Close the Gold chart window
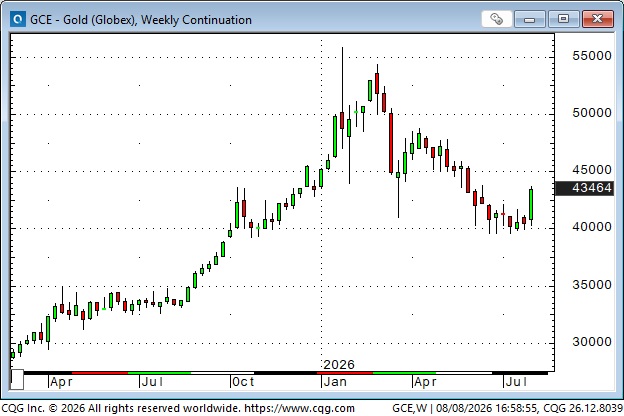Screen dimensions: 624x416 click(597, 19)
